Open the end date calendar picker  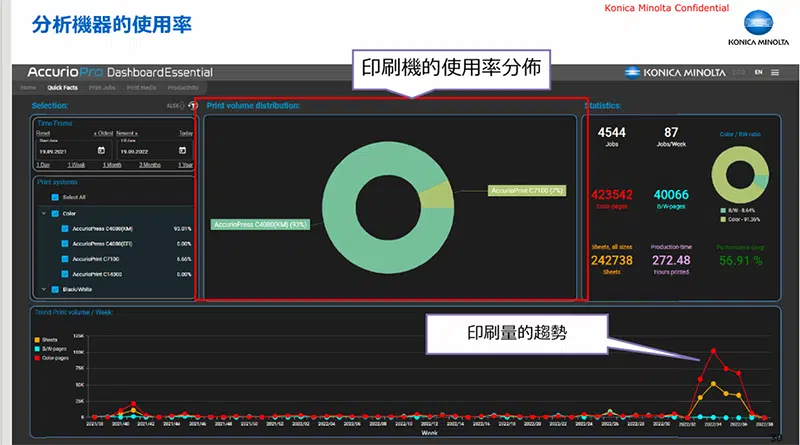[x=182, y=151]
